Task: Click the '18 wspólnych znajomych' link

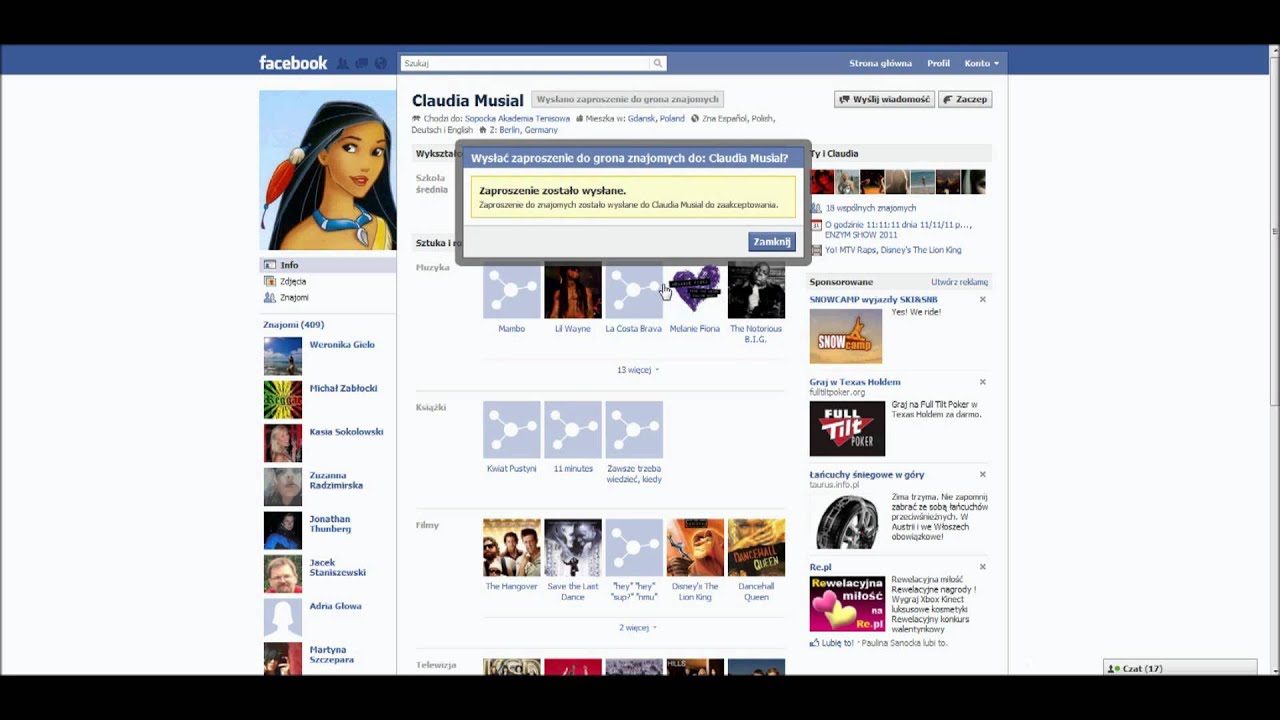Action: (x=870, y=208)
